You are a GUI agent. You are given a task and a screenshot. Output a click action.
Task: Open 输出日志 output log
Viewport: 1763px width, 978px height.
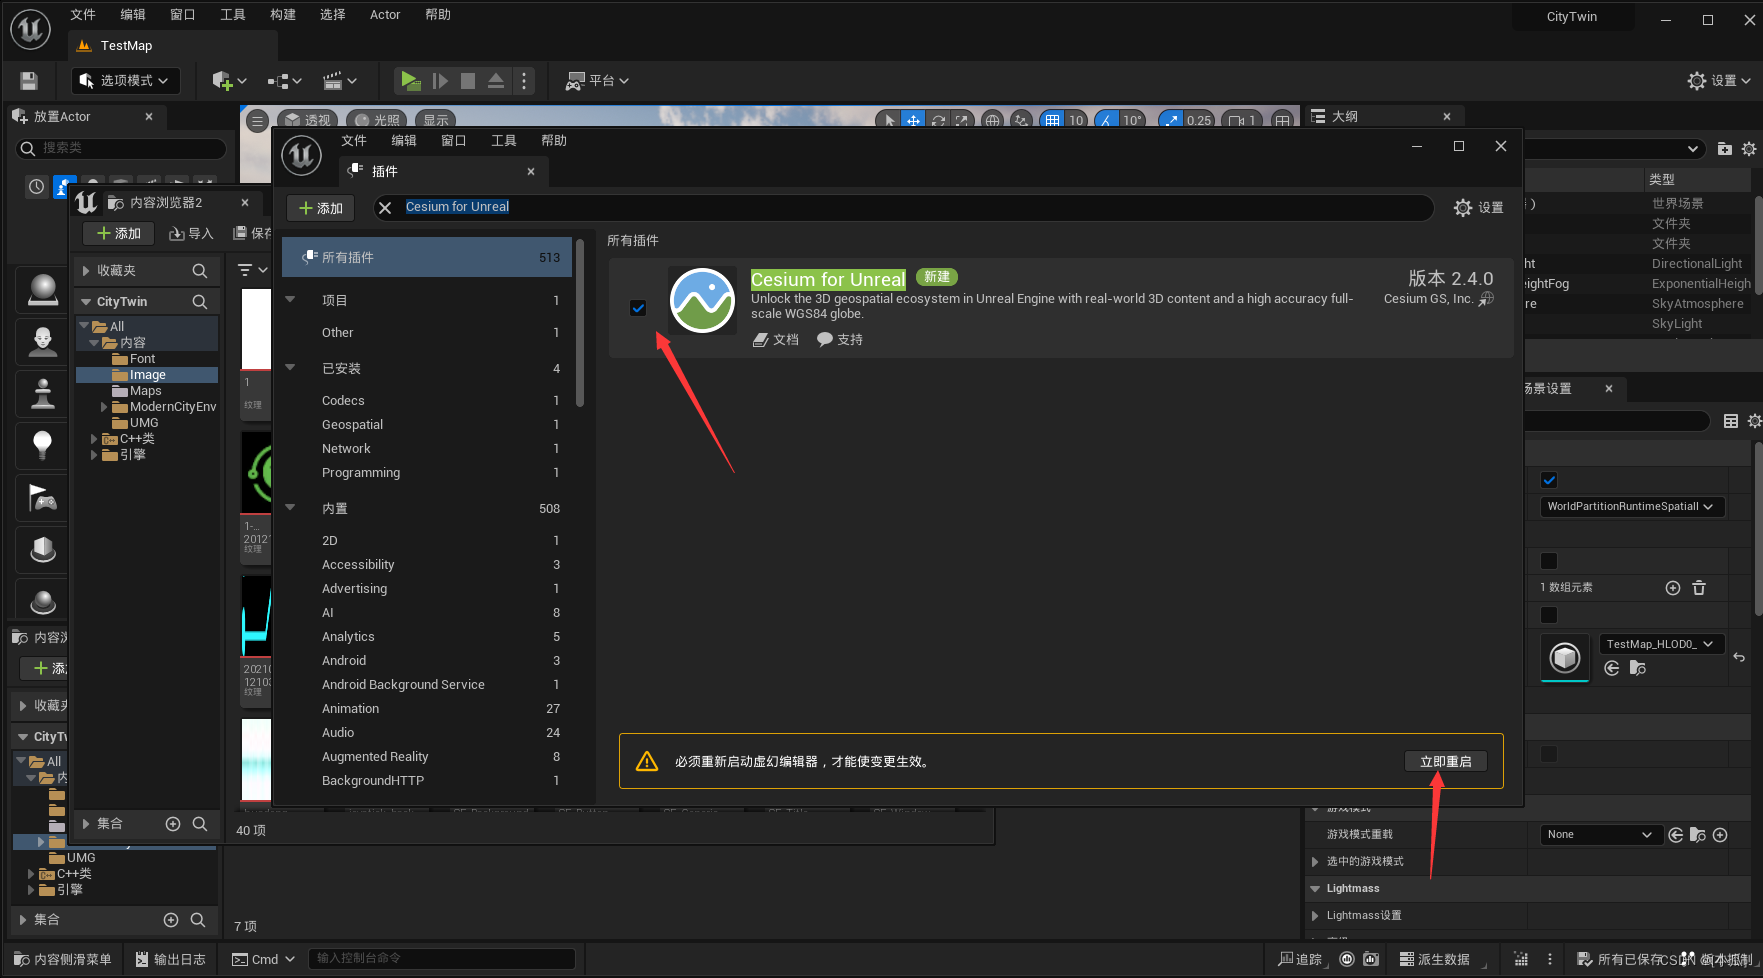click(170, 960)
